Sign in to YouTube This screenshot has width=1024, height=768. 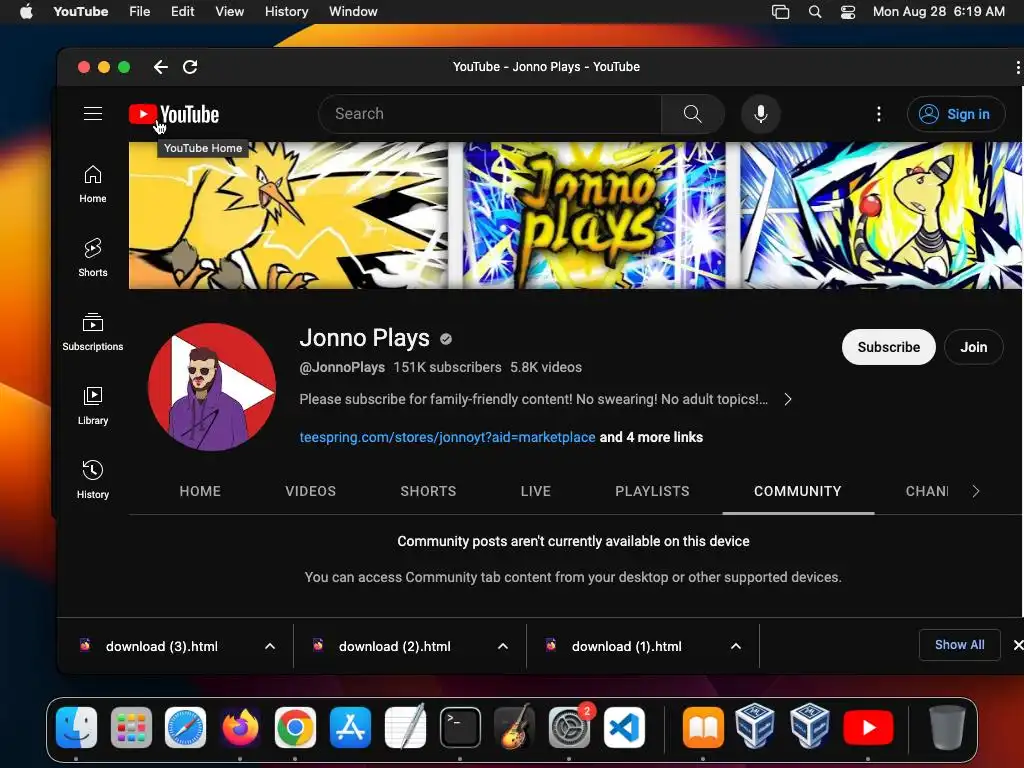tap(955, 114)
